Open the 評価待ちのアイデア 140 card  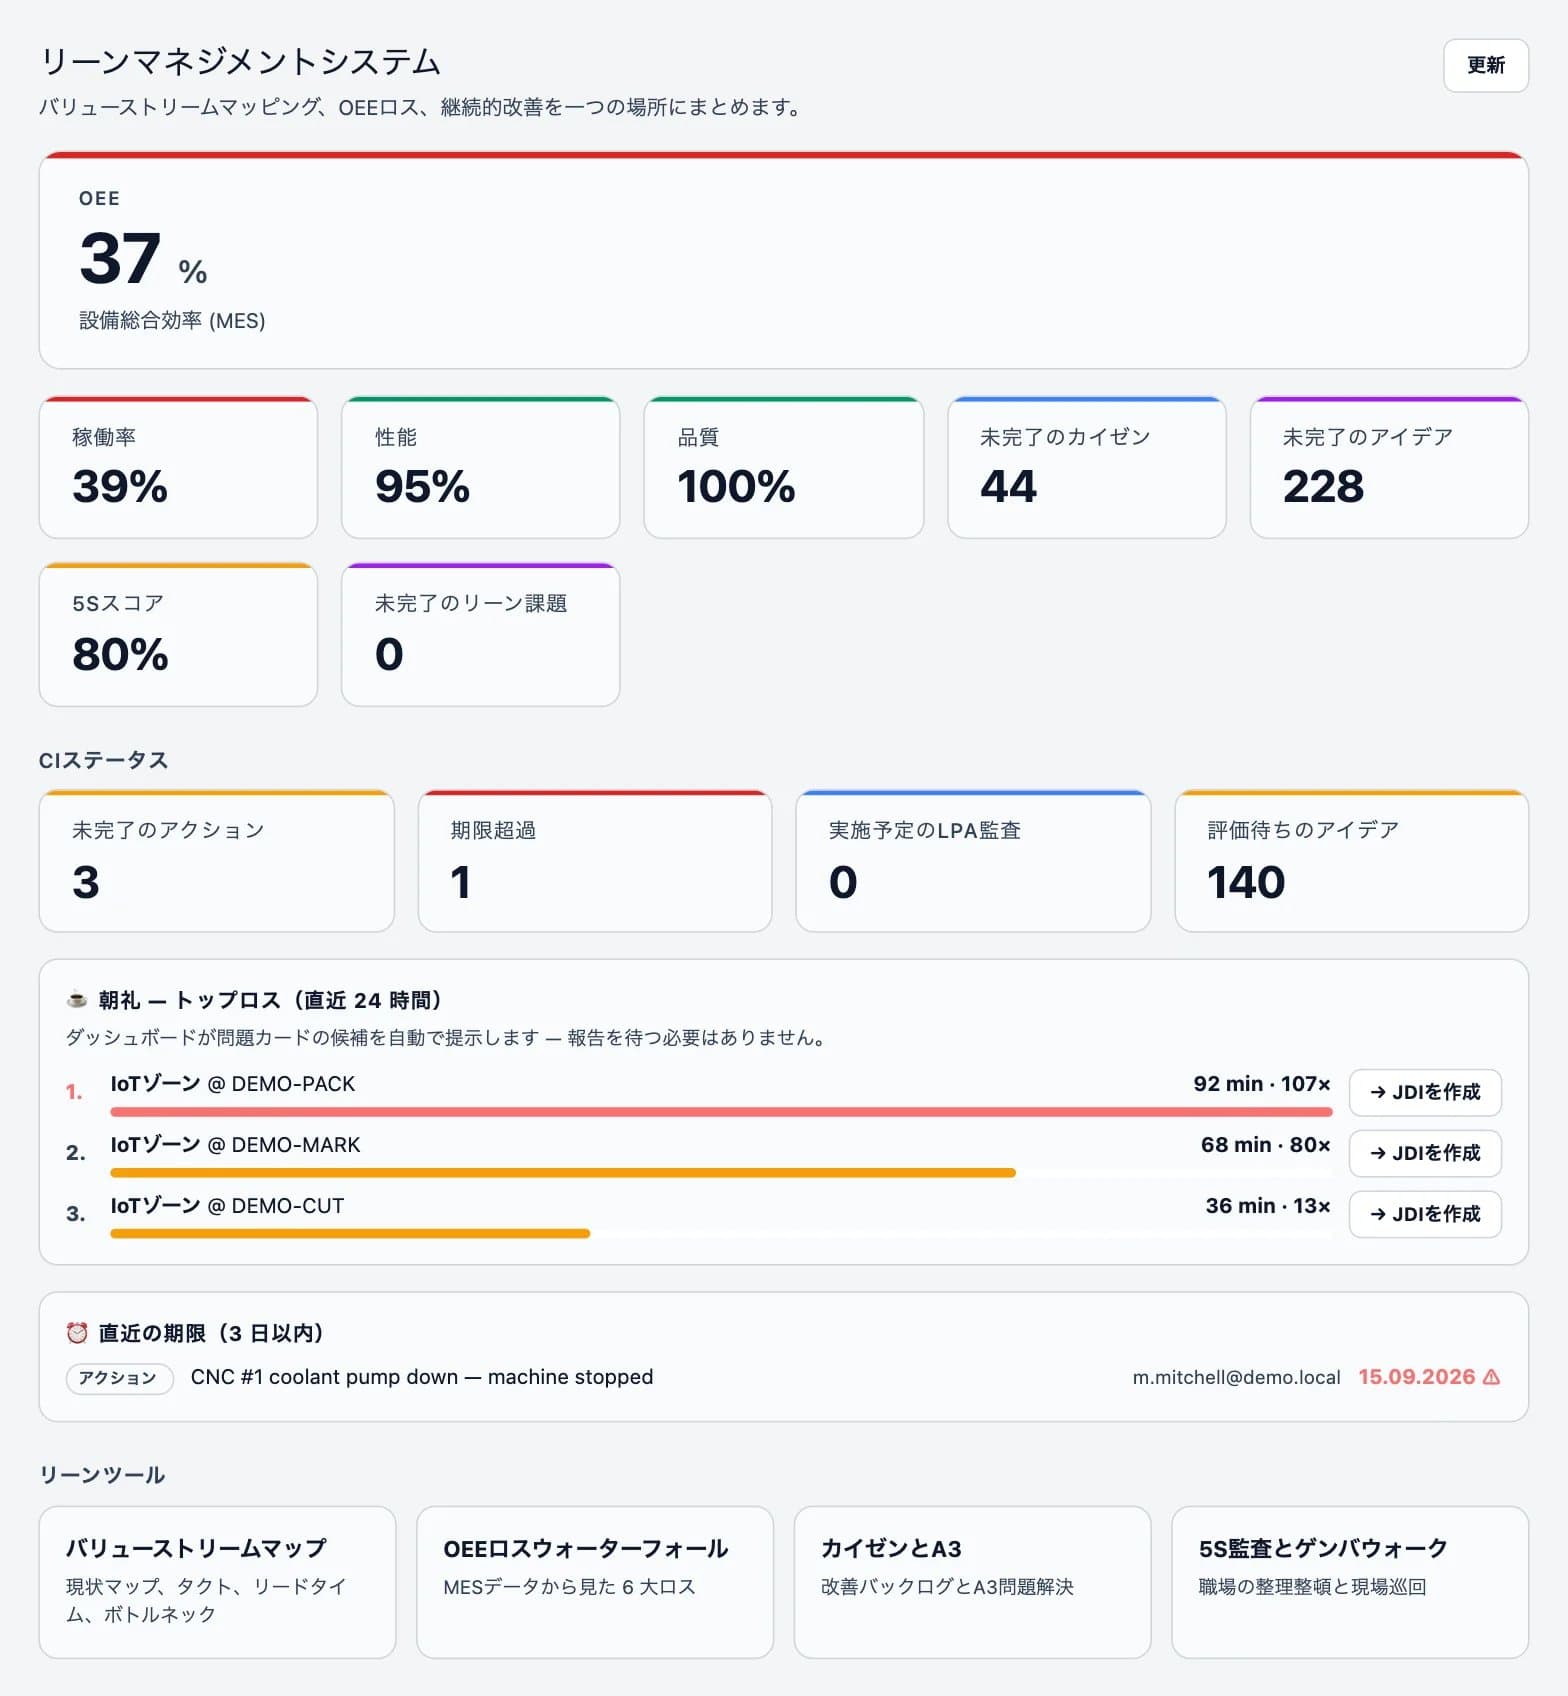pyautogui.click(x=1352, y=862)
